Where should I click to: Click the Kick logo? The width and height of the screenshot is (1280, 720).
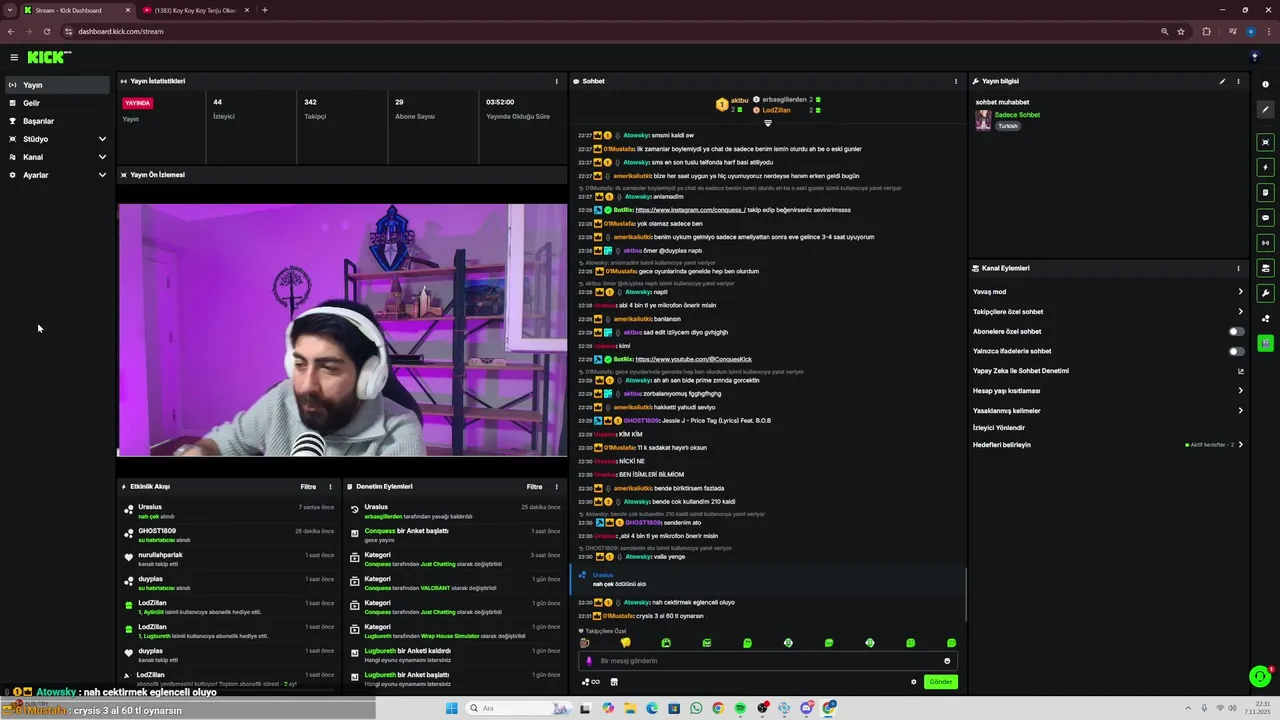tap(48, 57)
